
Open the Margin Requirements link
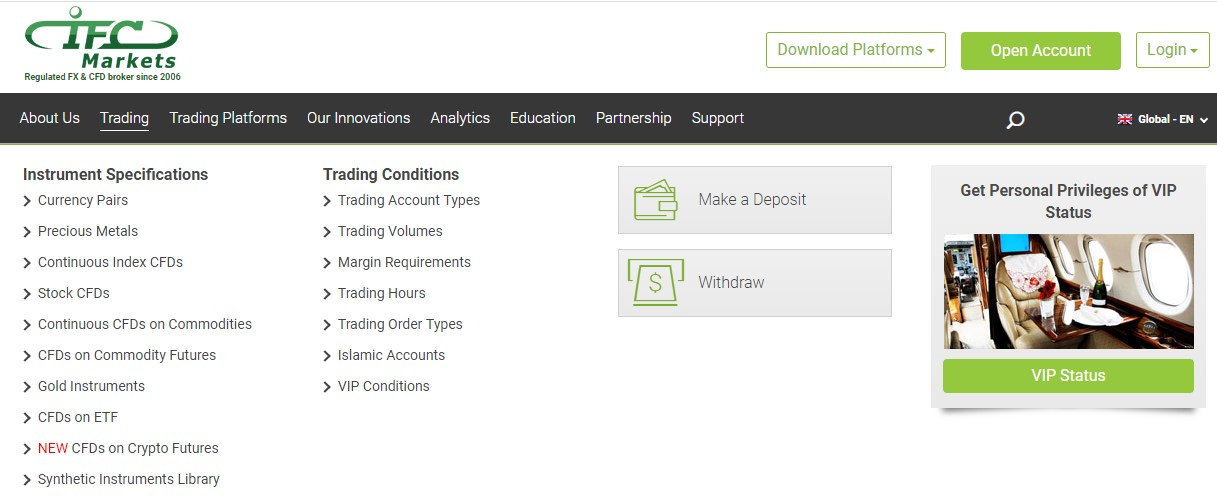pos(404,262)
